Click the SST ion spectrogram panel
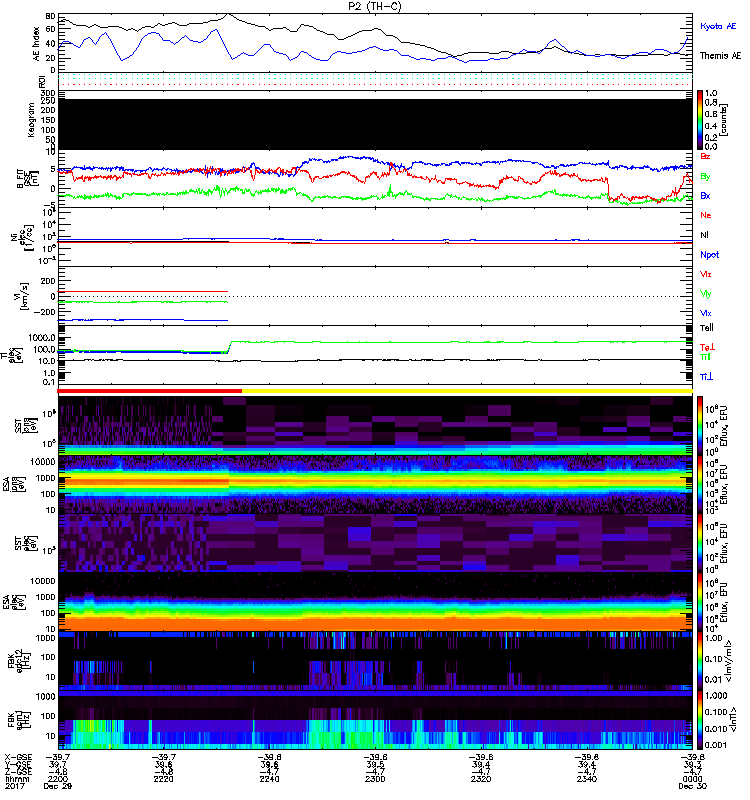 coord(375,425)
